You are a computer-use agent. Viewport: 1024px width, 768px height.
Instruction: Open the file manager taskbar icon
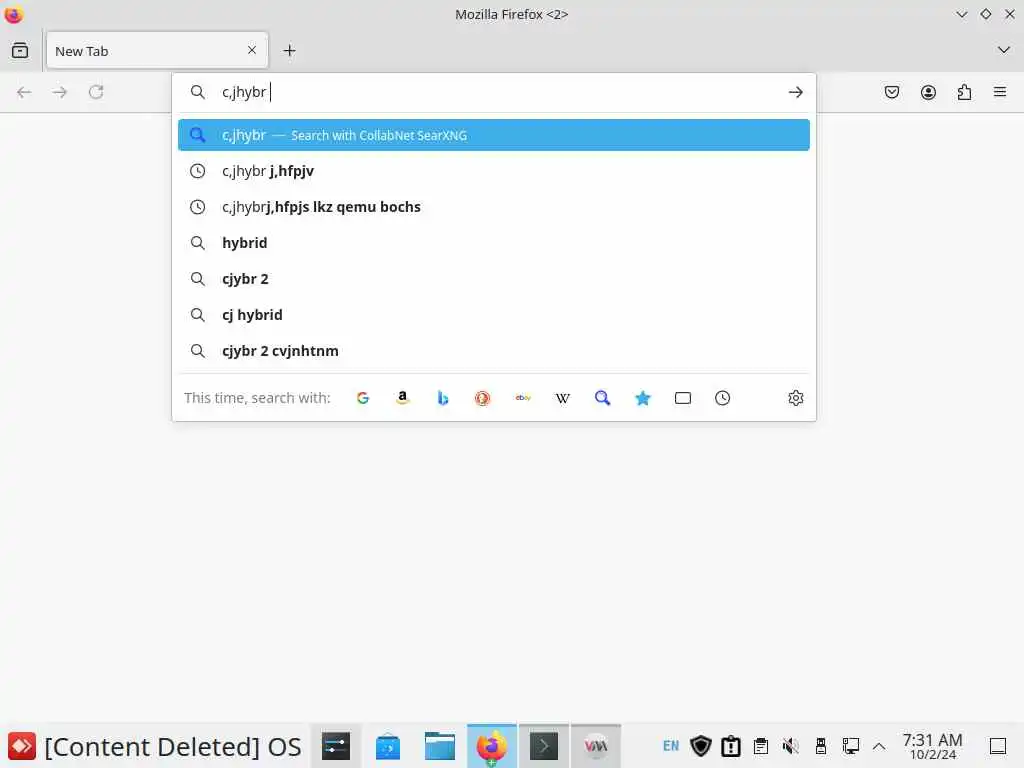pyautogui.click(x=440, y=746)
